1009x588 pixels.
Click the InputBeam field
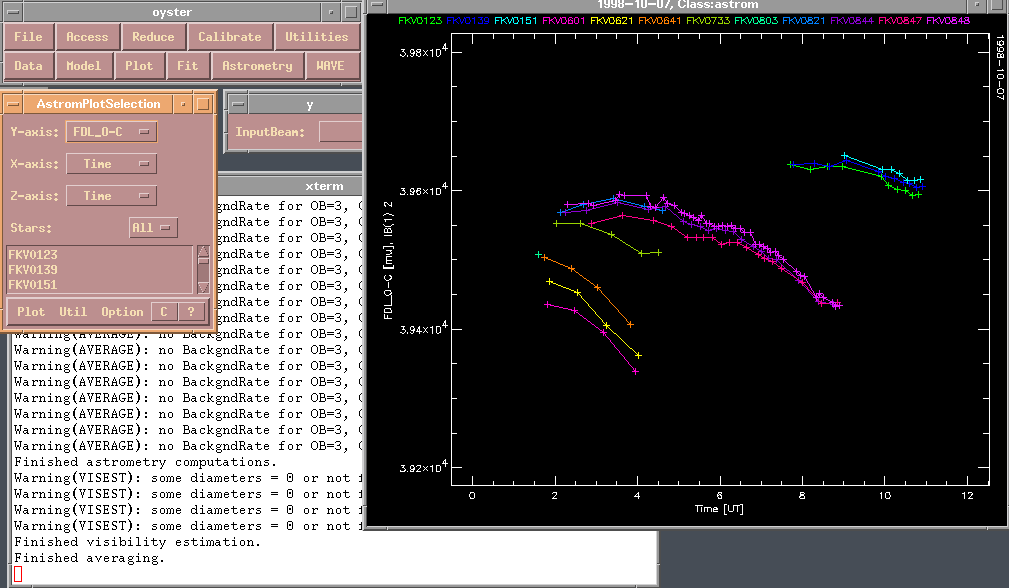click(340, 132)
